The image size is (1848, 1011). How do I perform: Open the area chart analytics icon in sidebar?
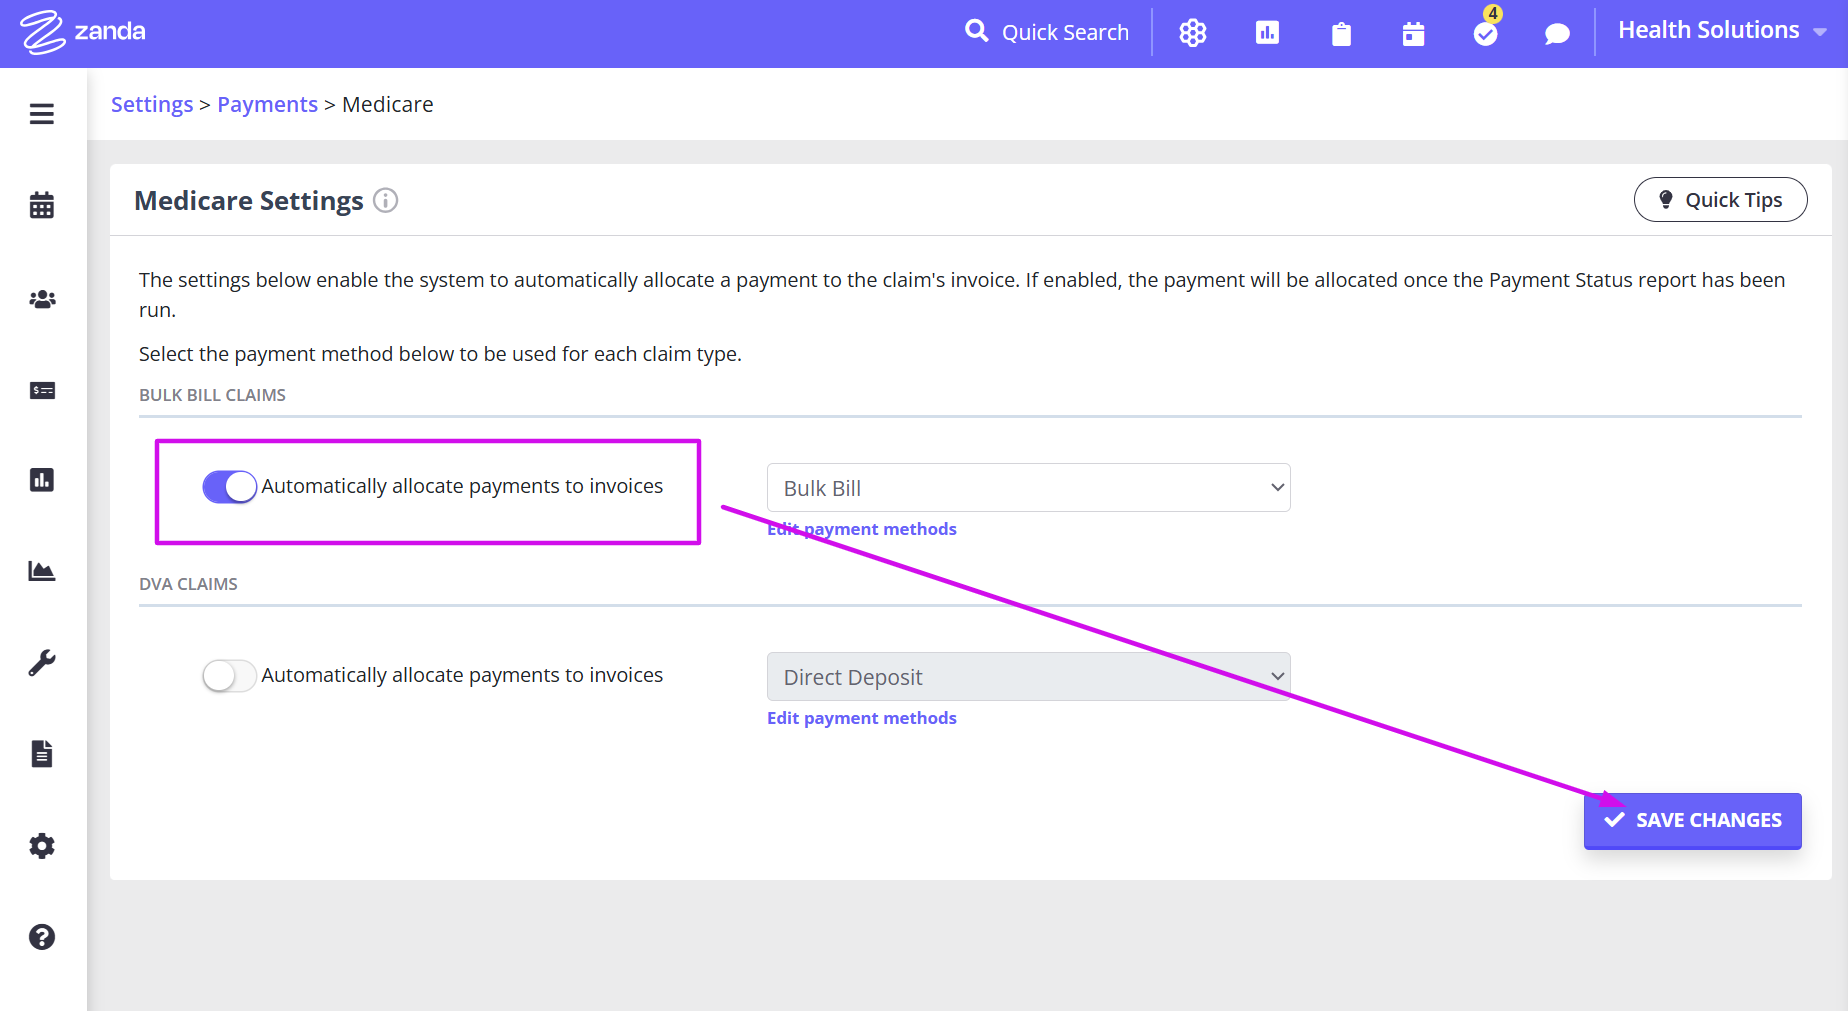42,571
